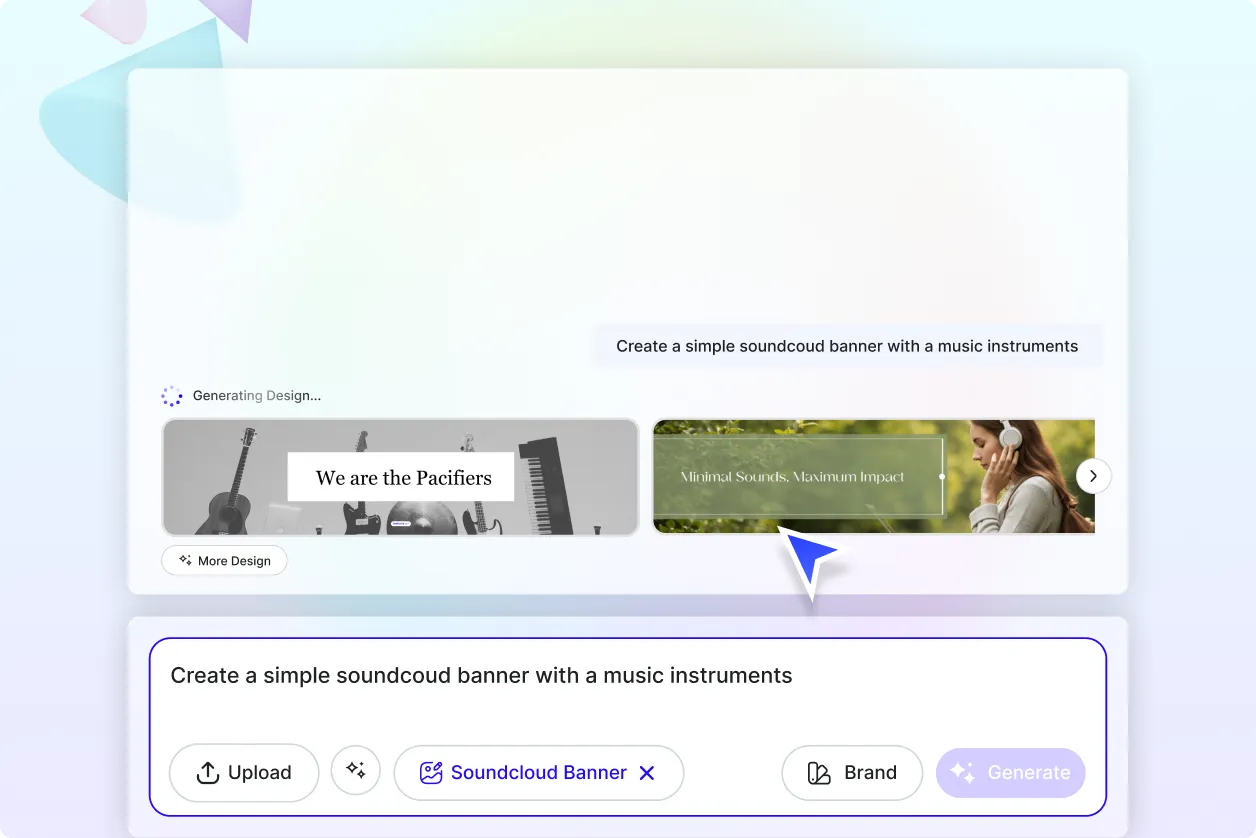1256x838 pixels.
Task: Select 'Minimal Sounds, Maximum Impact' banner text
Action: pyautogui.click(x=792, y=477)
